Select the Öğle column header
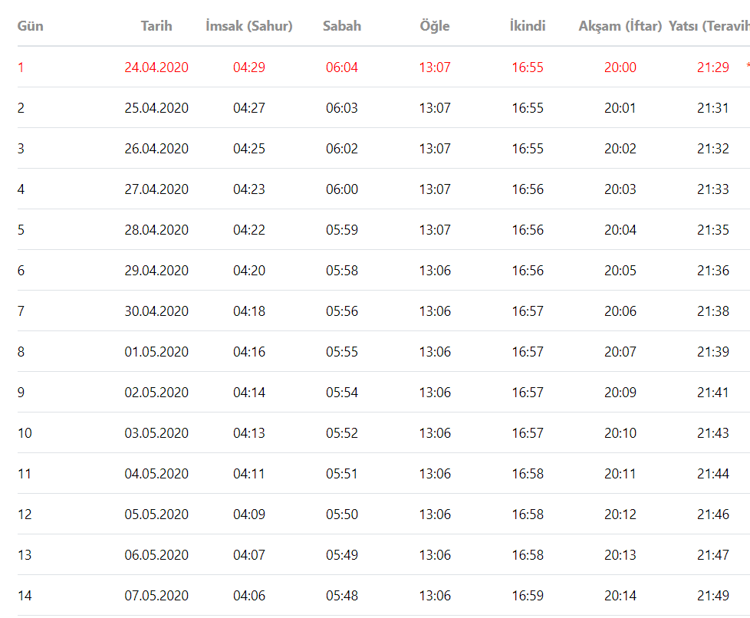The image size is (750, 618). pos(435,26)
